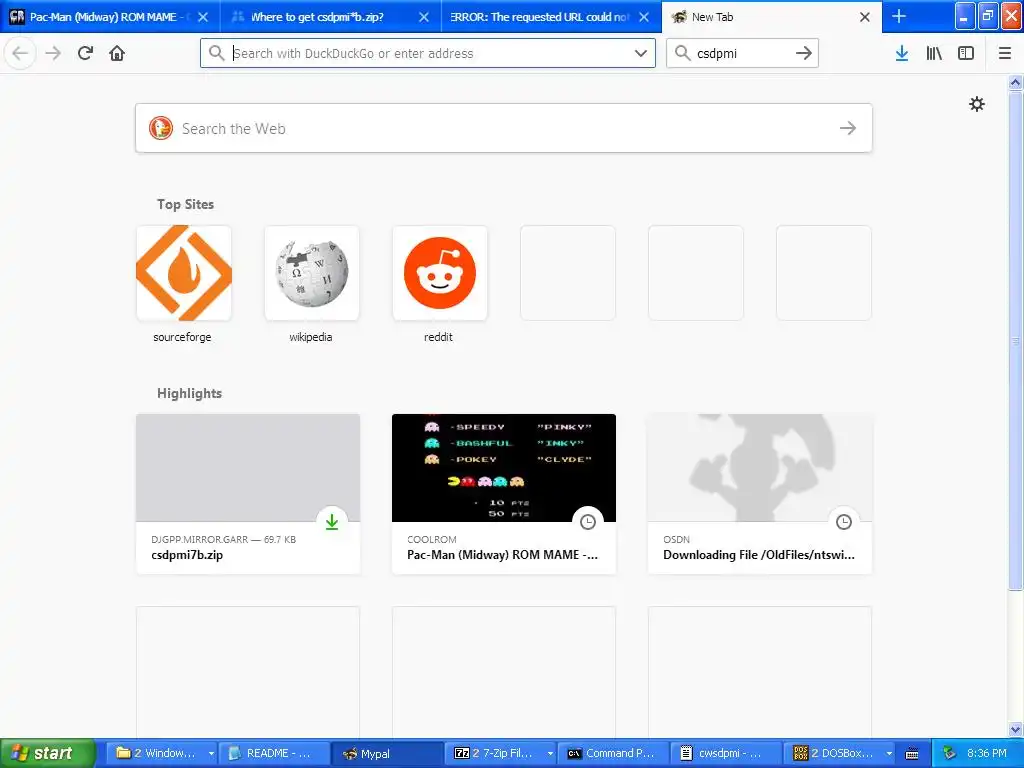Switch to README taskbar window

tap(274, 753)
